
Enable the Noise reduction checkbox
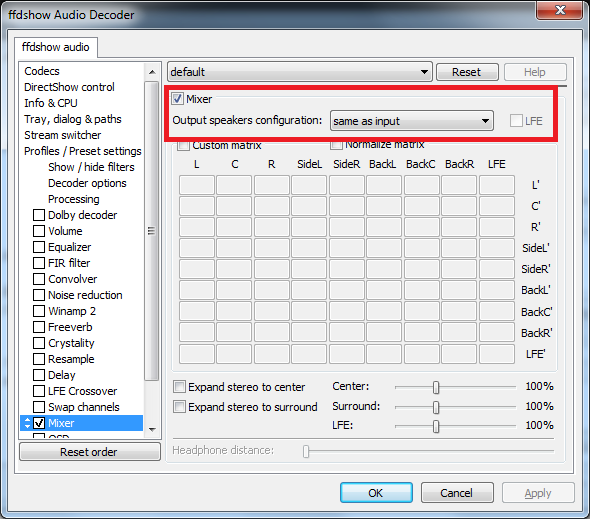pos(39,295)
